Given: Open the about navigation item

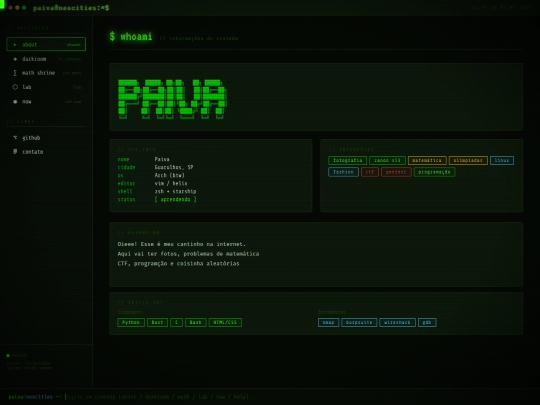Looking at the screenshot, I should (46, 44).
